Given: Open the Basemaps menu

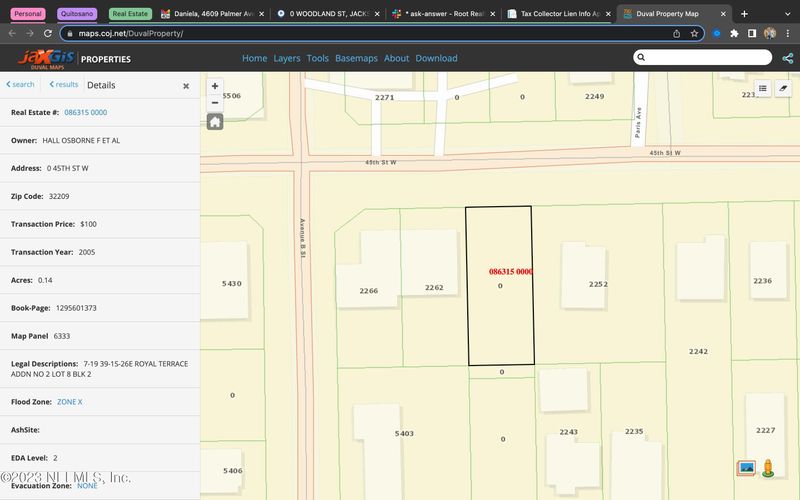Looking at the screenshot, I should coord(356,58).
